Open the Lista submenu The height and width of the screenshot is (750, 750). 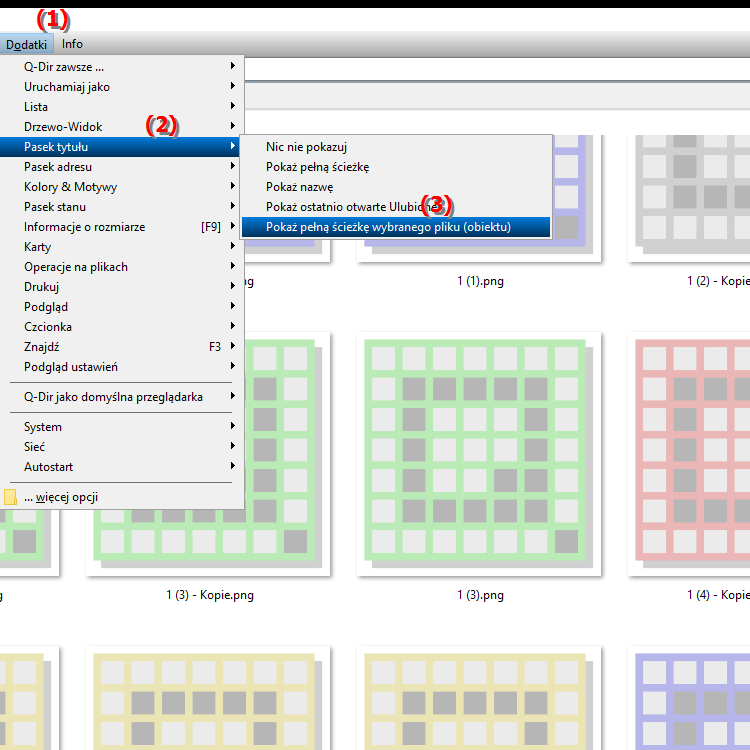click(122, 107)
